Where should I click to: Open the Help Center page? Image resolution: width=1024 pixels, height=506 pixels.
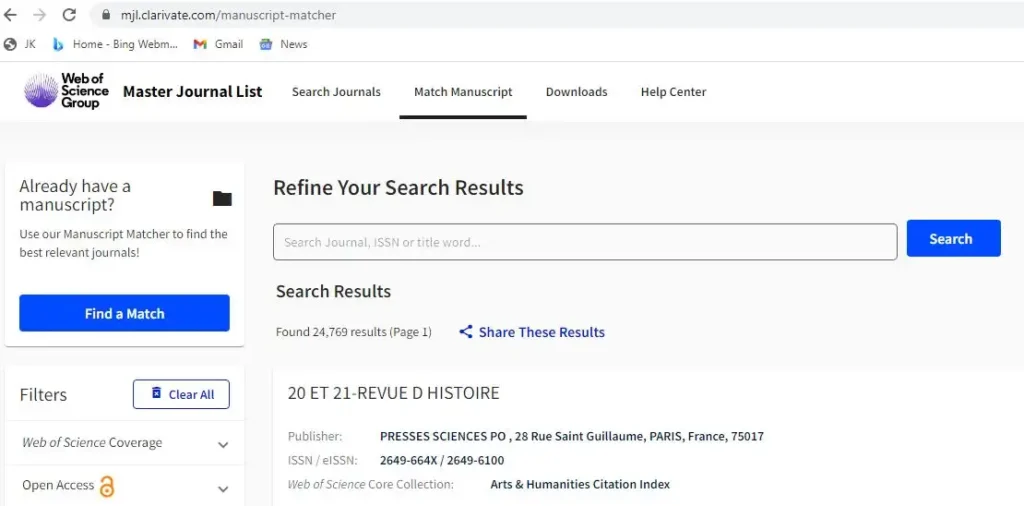pos(673,92)
